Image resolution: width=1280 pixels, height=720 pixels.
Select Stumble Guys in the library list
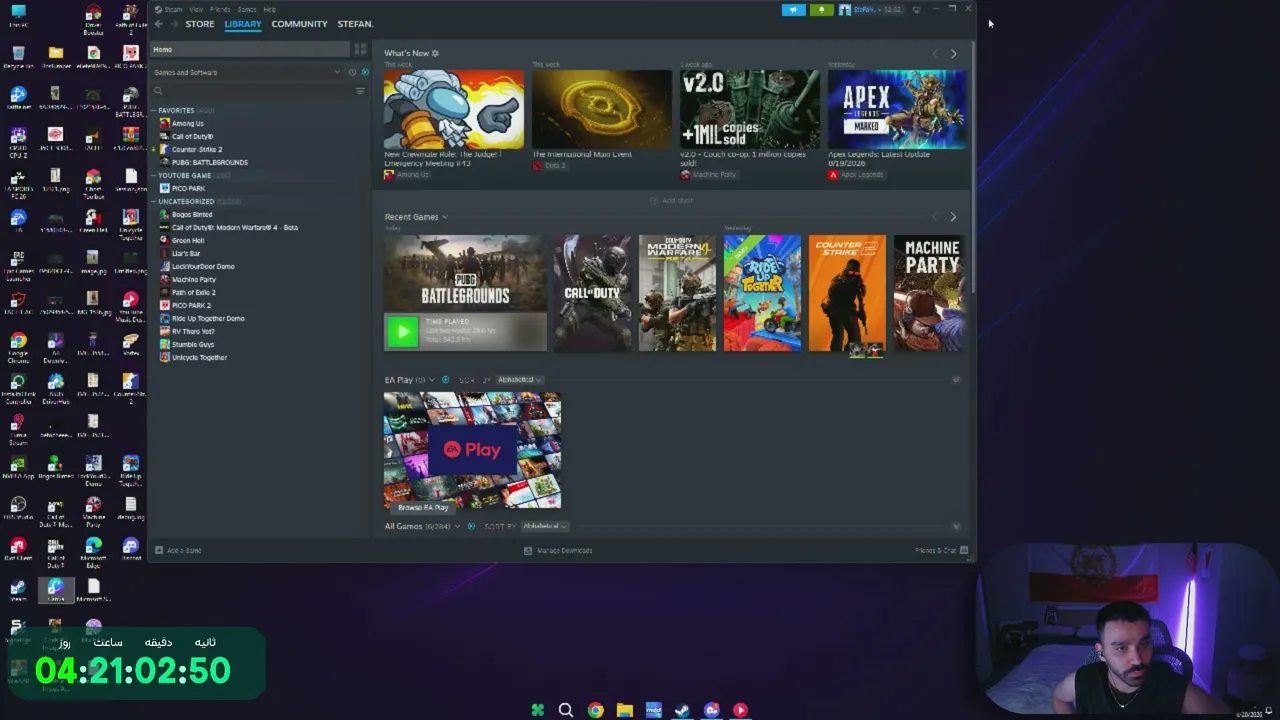point(192,344)
